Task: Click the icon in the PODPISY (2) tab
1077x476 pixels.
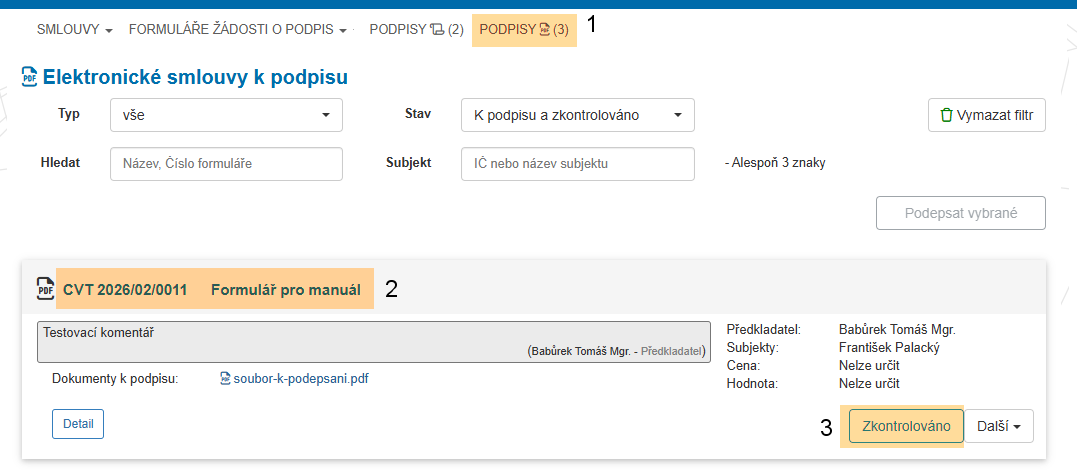Action: point(436,30)
